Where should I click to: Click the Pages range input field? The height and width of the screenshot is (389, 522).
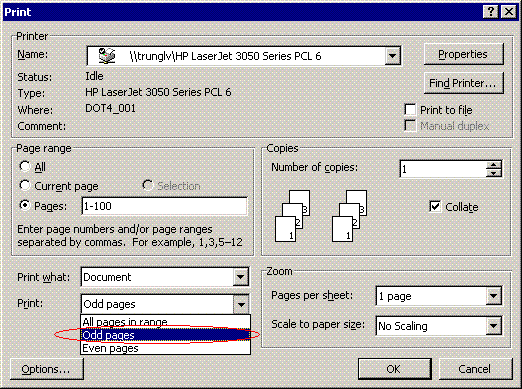[x=164, y=206]
